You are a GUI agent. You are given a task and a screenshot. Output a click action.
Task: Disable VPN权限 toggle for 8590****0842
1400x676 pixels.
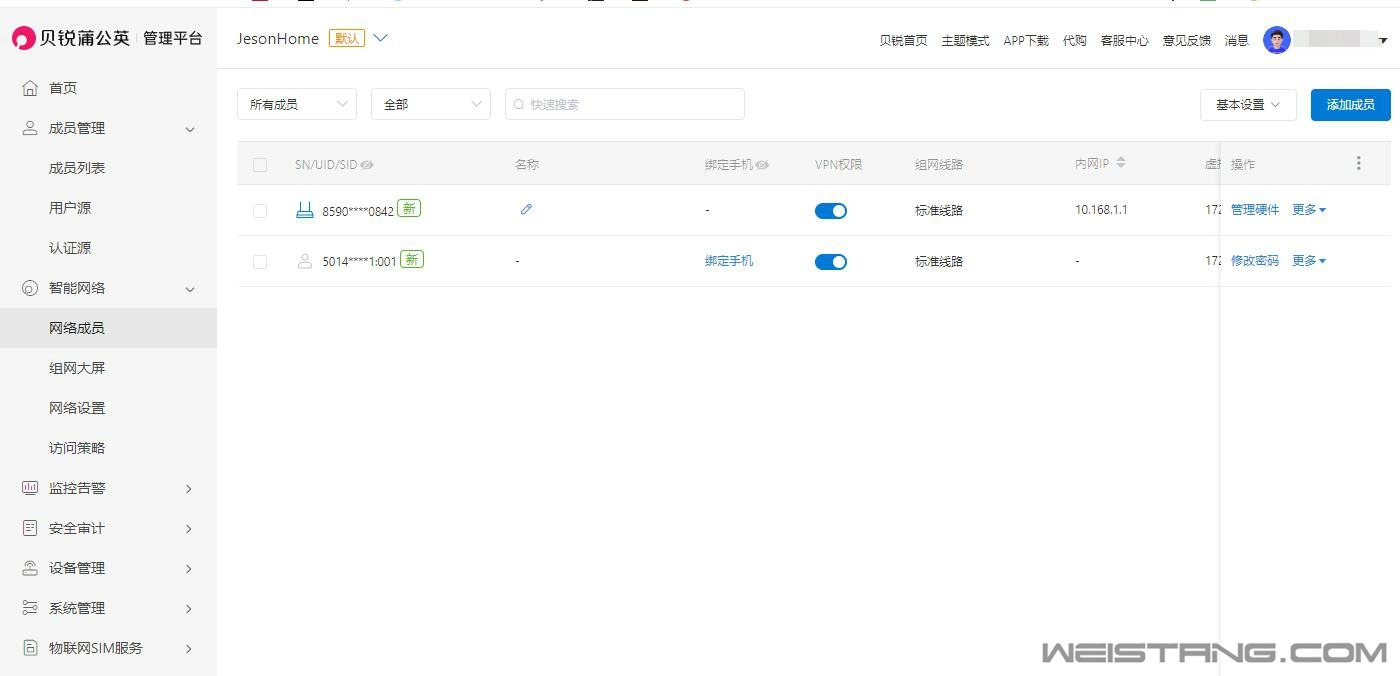point(830,211)
